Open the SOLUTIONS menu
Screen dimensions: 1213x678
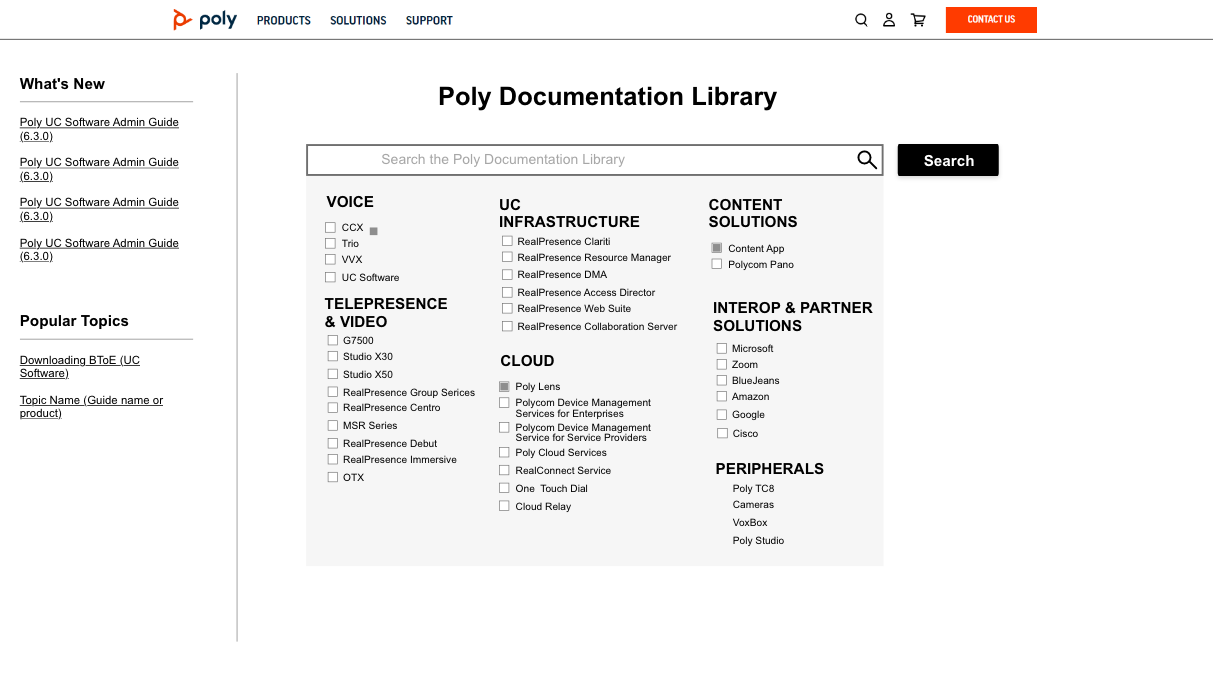(358, 20)
